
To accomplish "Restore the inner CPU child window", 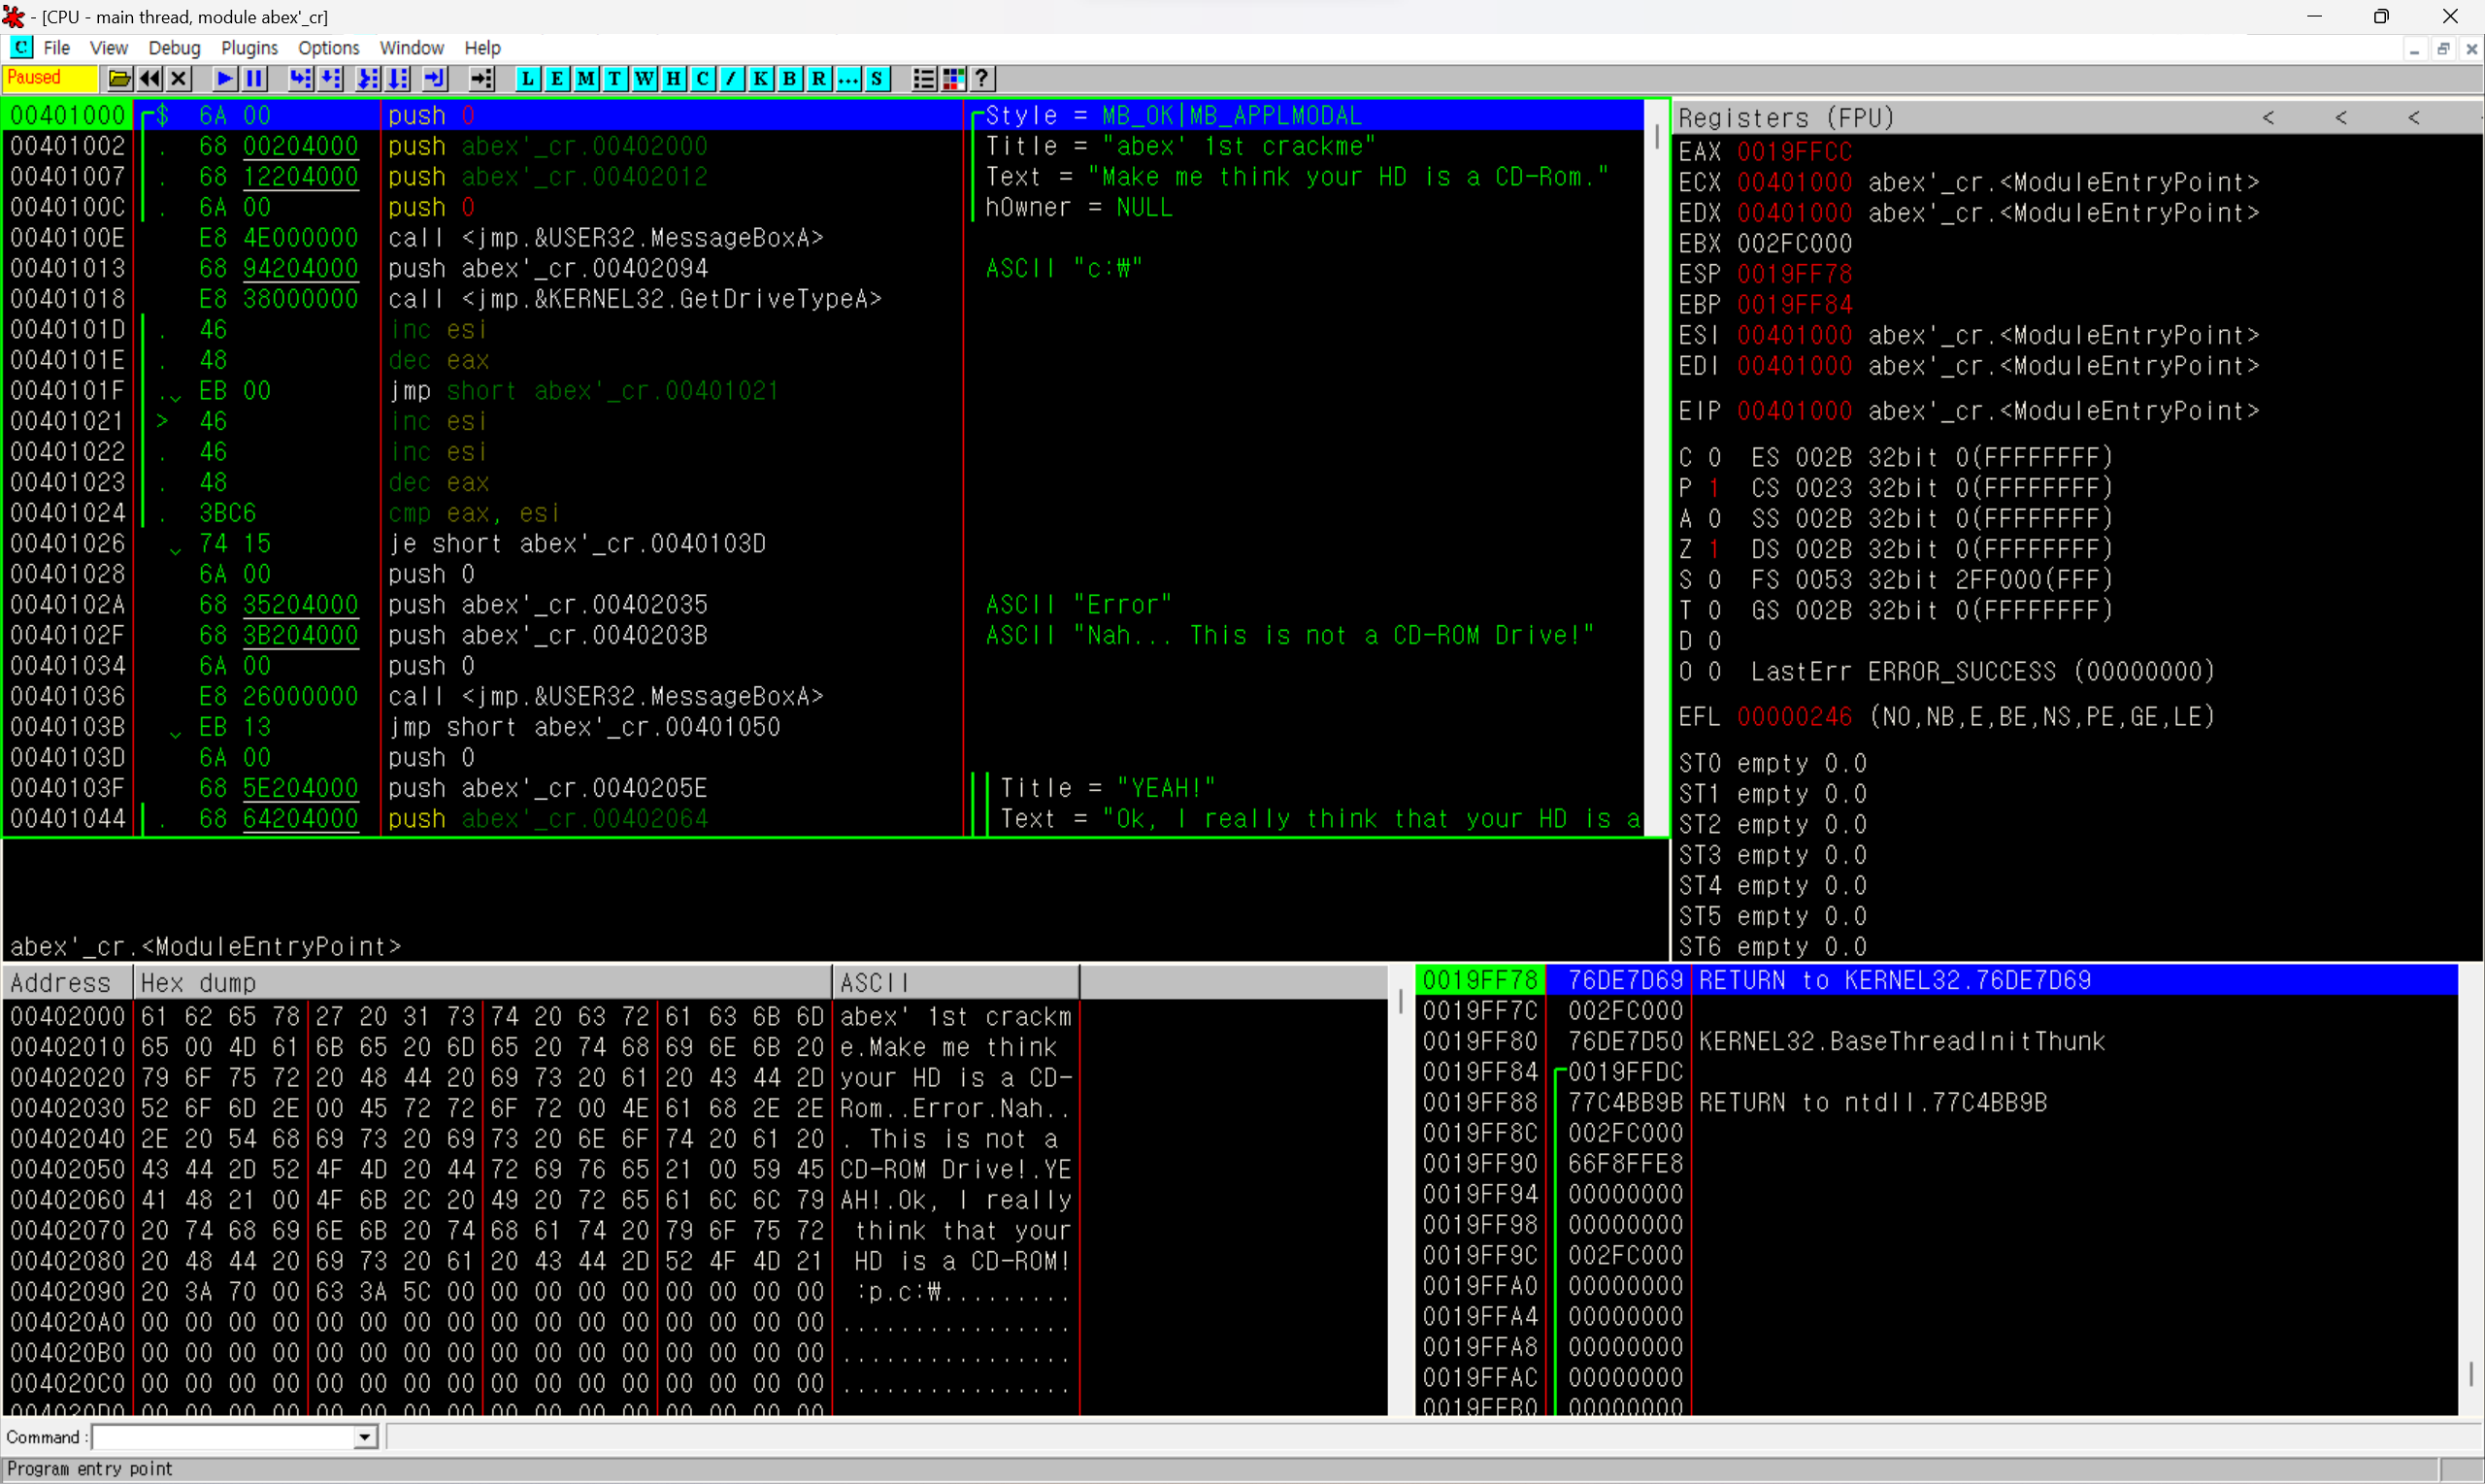I will point(2443,48).
